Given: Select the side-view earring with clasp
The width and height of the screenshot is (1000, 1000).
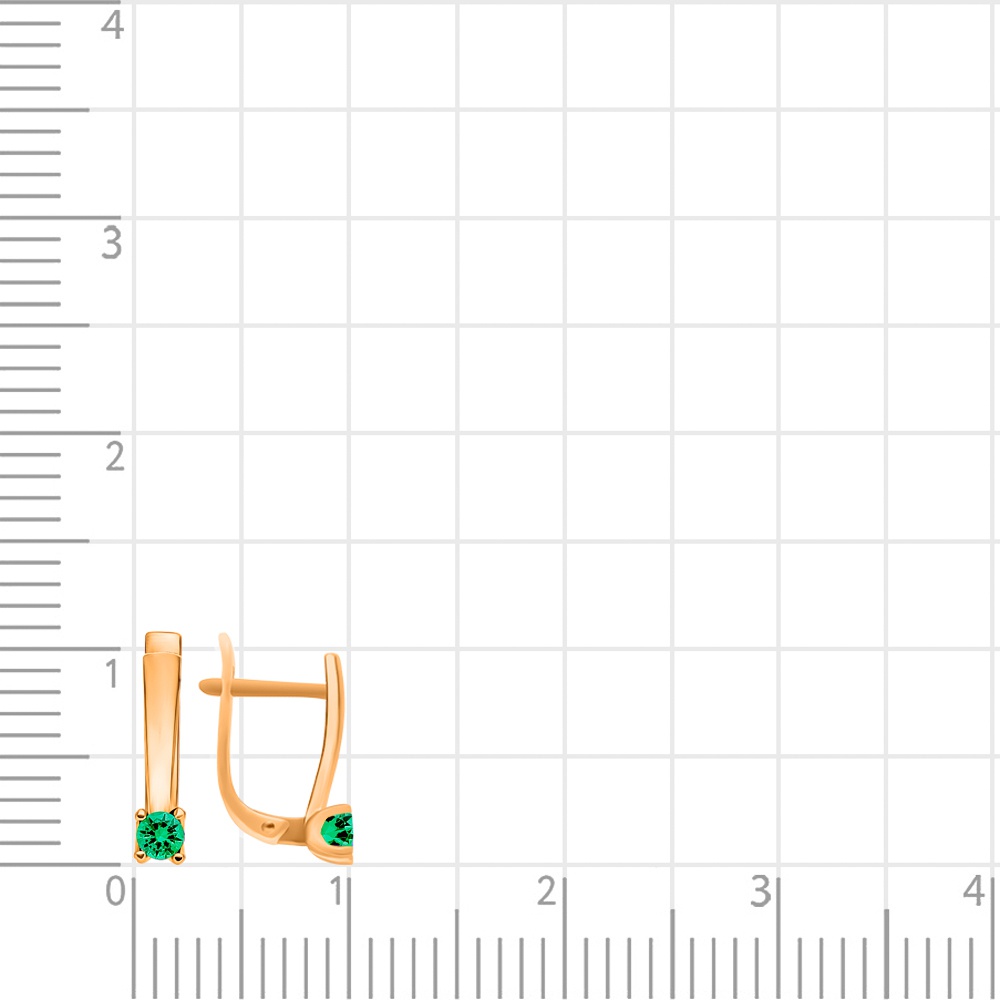Looking at the screenshot, I should [276, 749].
